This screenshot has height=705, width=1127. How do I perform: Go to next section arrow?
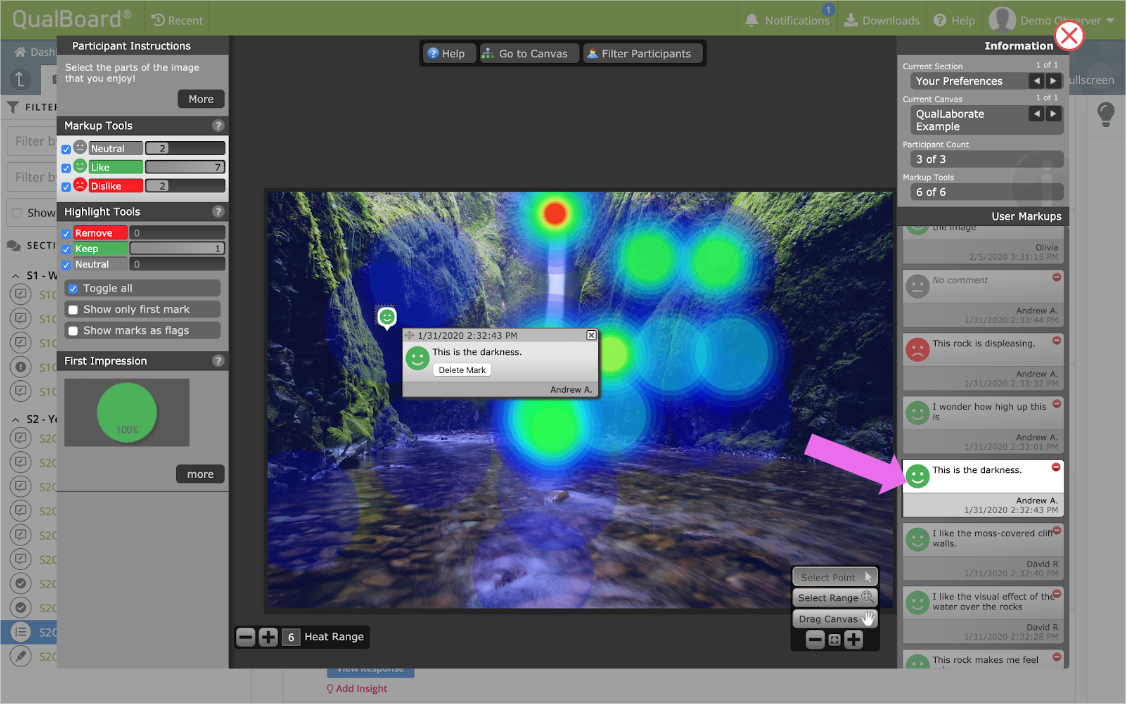tap(1053, 81)
